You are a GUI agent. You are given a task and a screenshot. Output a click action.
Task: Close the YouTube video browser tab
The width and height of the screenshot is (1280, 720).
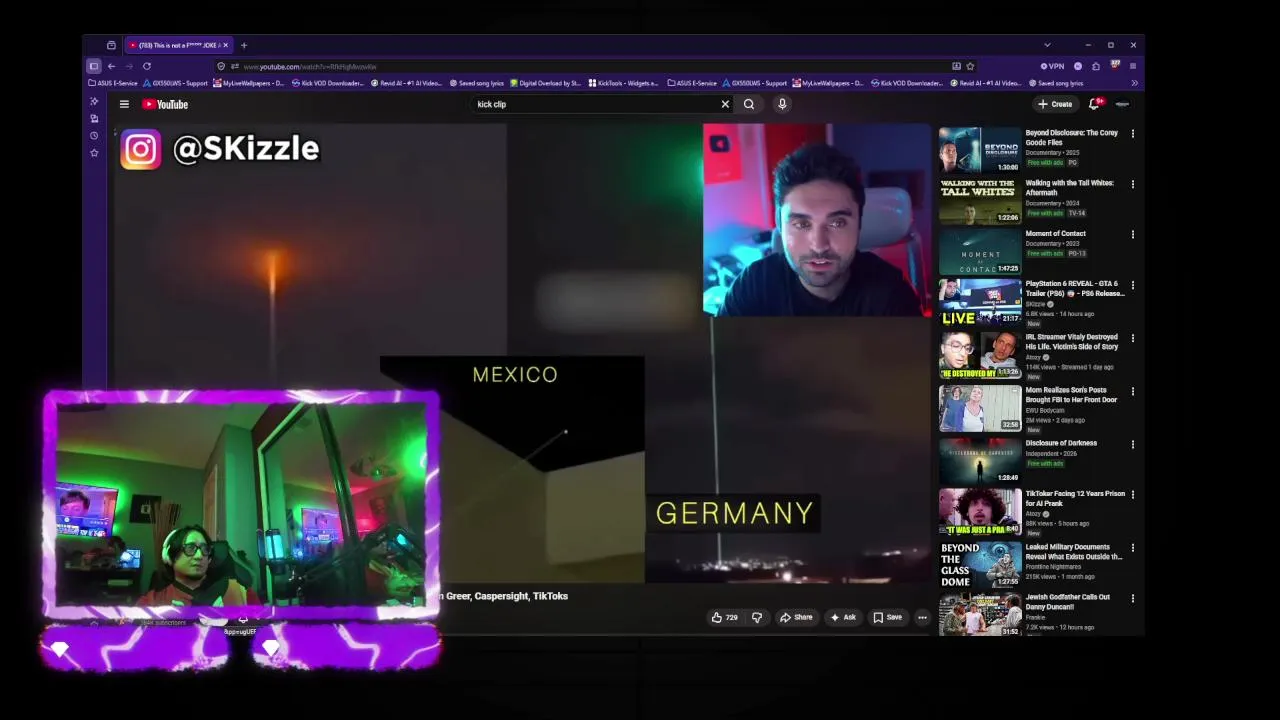pos(225,45)
